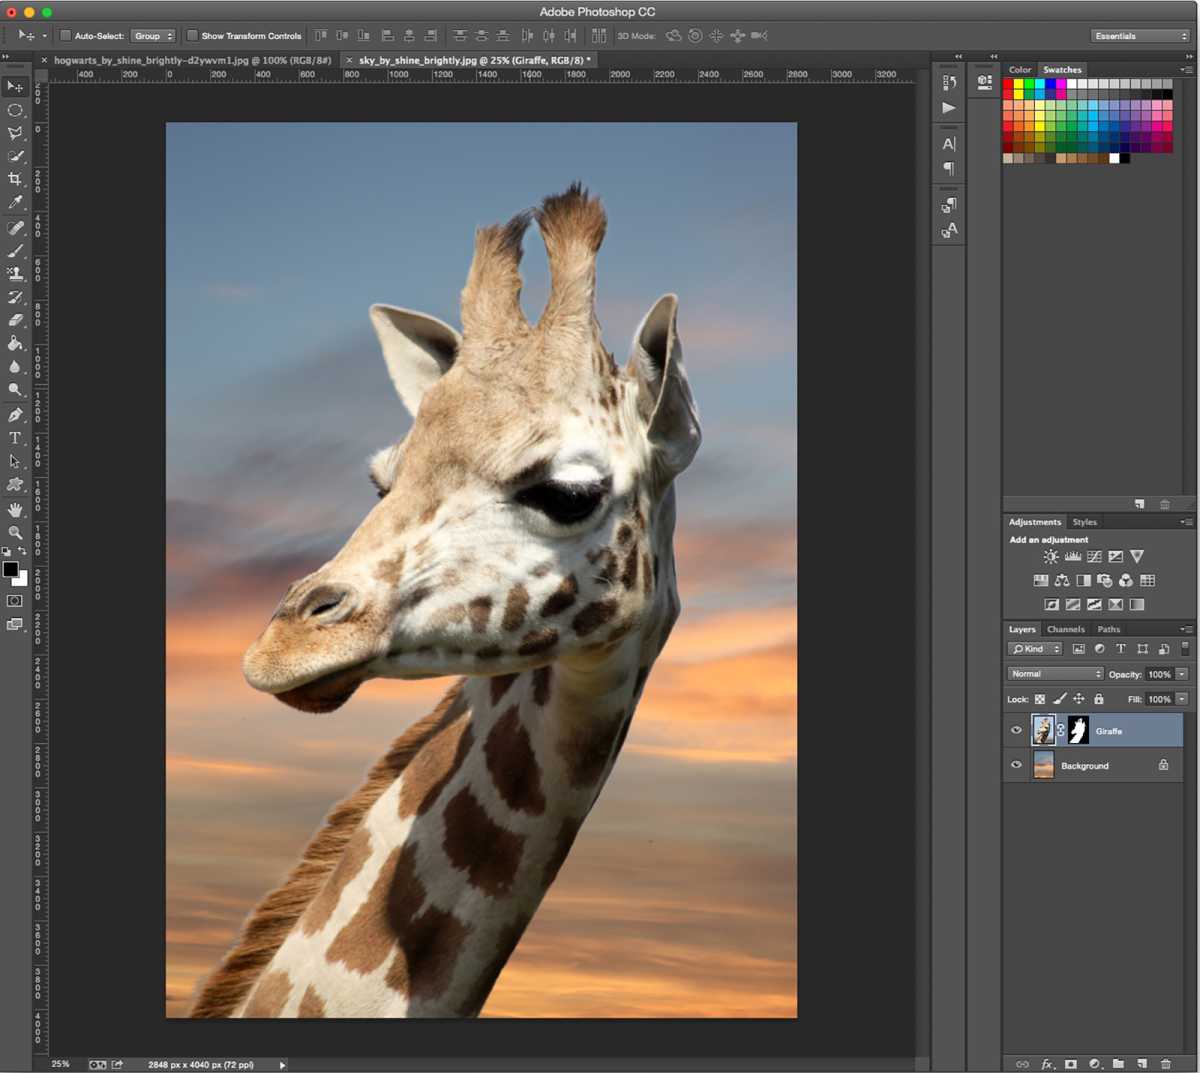Image resolution: width=1200 pixels, height=1073 pixels.
Task: Switch to hogwarts_by_shine_brightly document tab
Action: click(192, 60)
